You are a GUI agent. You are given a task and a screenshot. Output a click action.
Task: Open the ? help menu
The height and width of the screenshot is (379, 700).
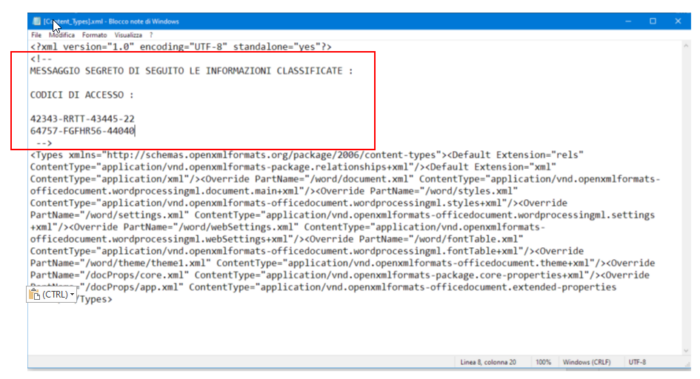coord(151,35)
